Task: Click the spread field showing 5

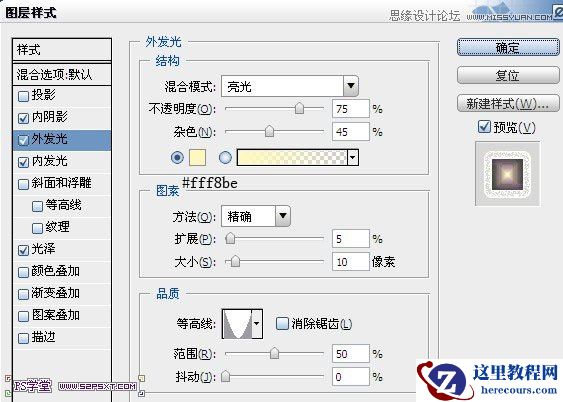Action: coord(351,239)
